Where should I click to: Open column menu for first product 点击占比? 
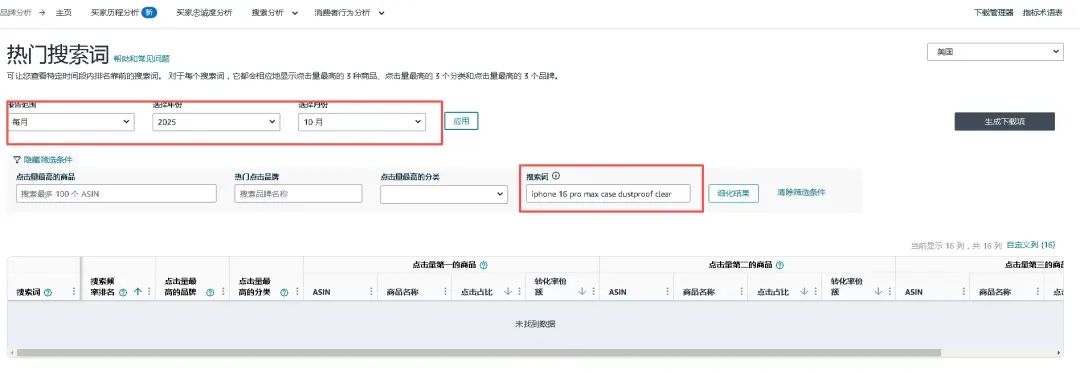coord(519,292)
